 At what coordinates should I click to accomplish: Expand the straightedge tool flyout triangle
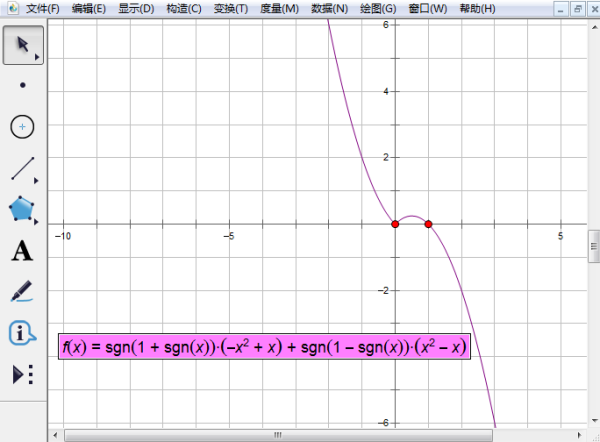(36, 181)
